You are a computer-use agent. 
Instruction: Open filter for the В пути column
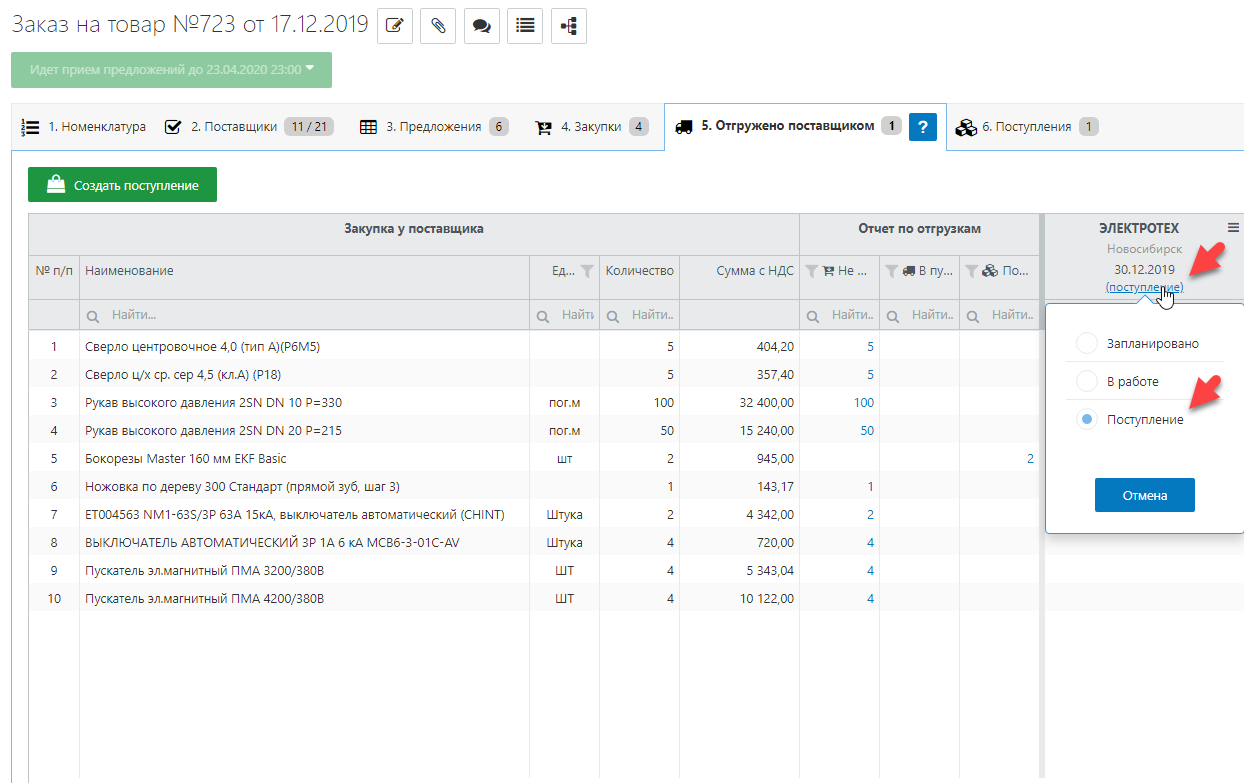pos(892,271)
